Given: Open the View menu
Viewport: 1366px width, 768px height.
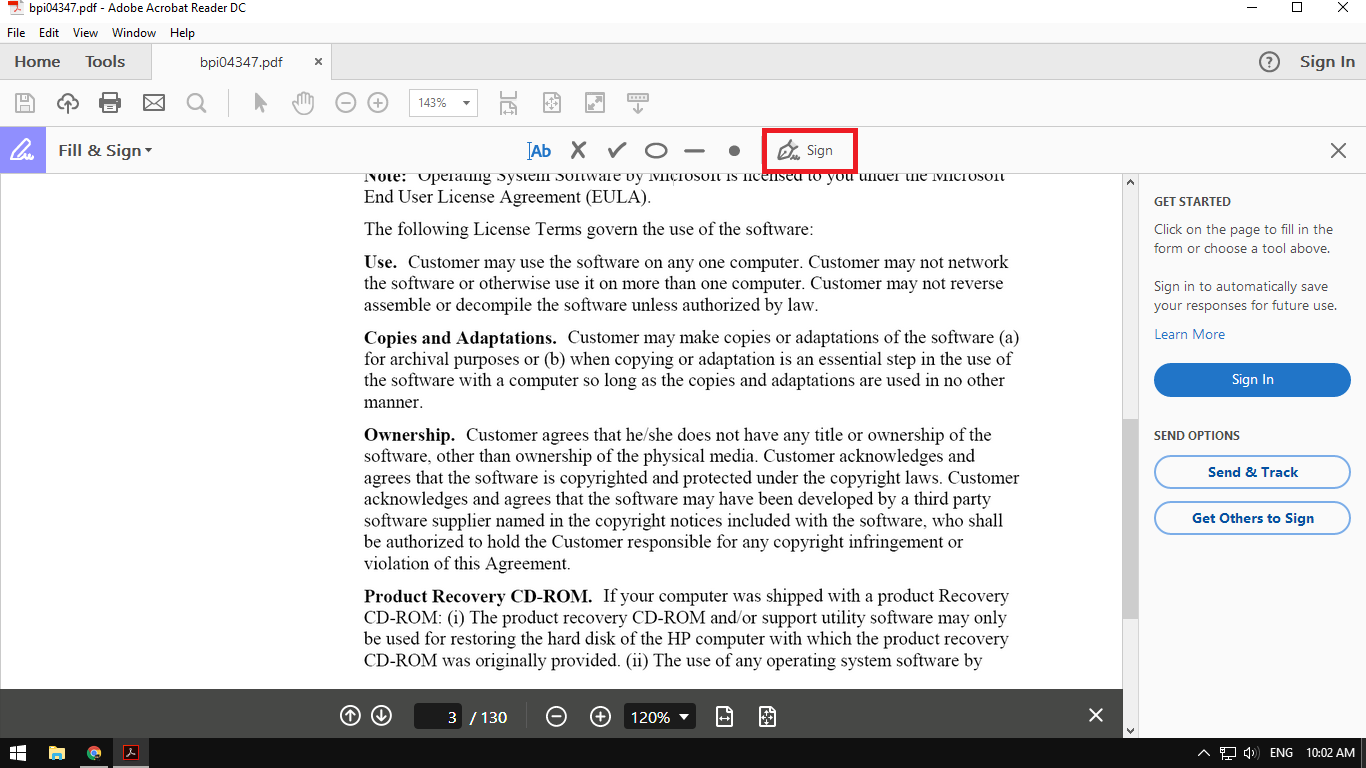Looking at the screenshot, I should 86,33.
